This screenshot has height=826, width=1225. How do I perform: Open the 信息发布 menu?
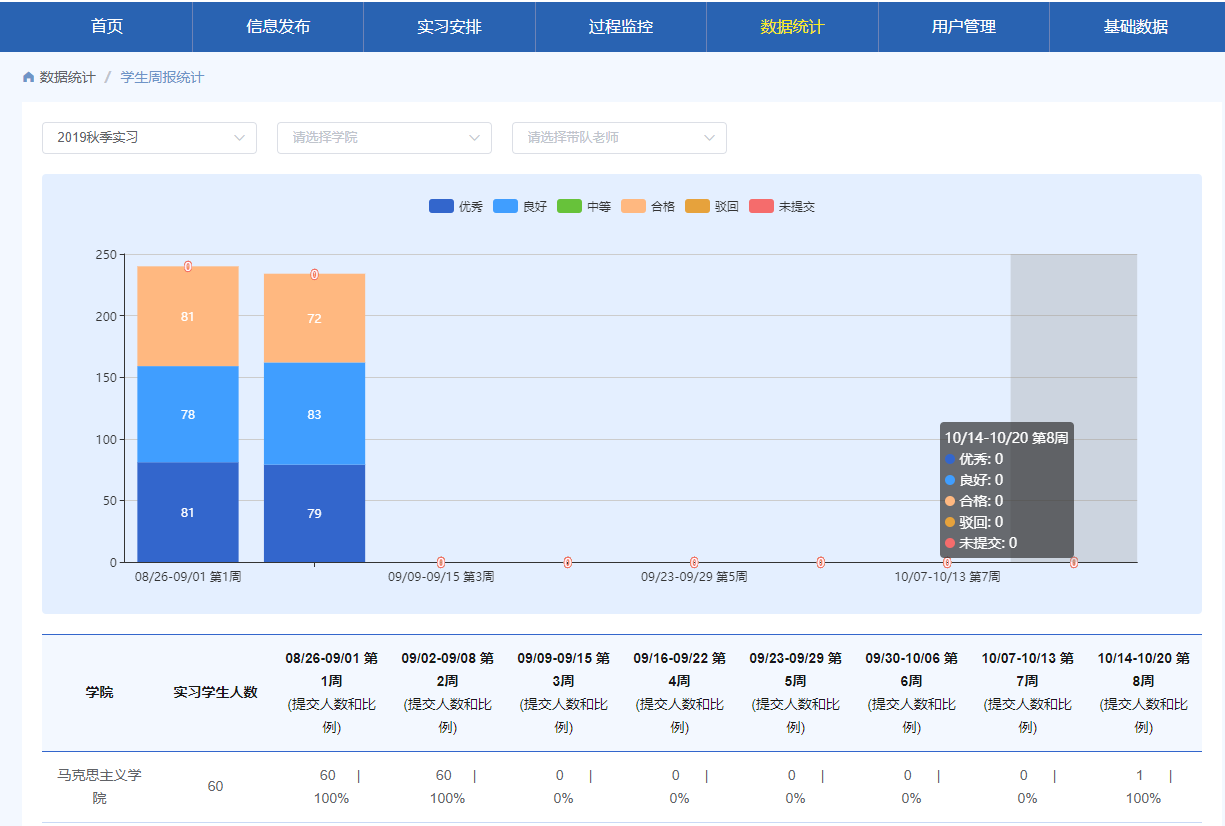click(x=278, y=27)
